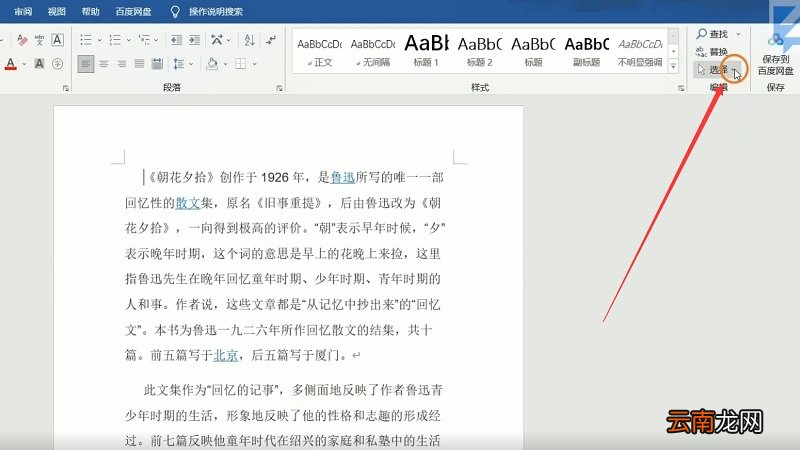Toggle align right

(121, 64)
